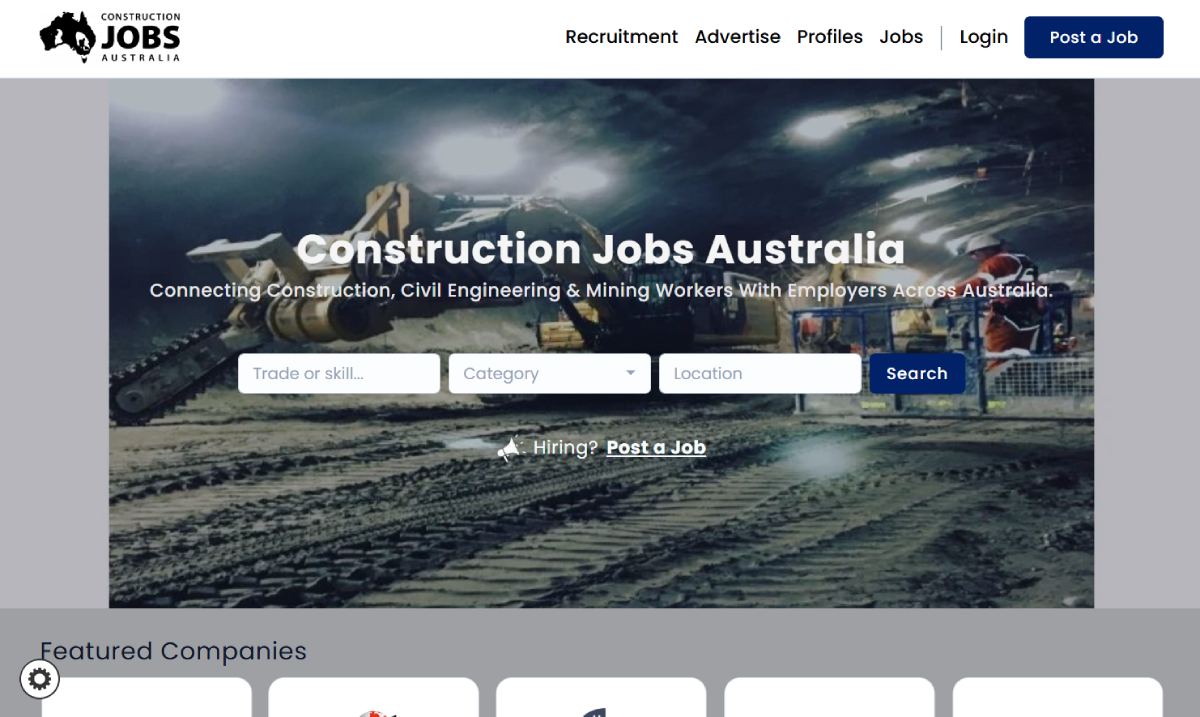
Task: Open the featured company card with red logo
Action: [x=374, y=698]
